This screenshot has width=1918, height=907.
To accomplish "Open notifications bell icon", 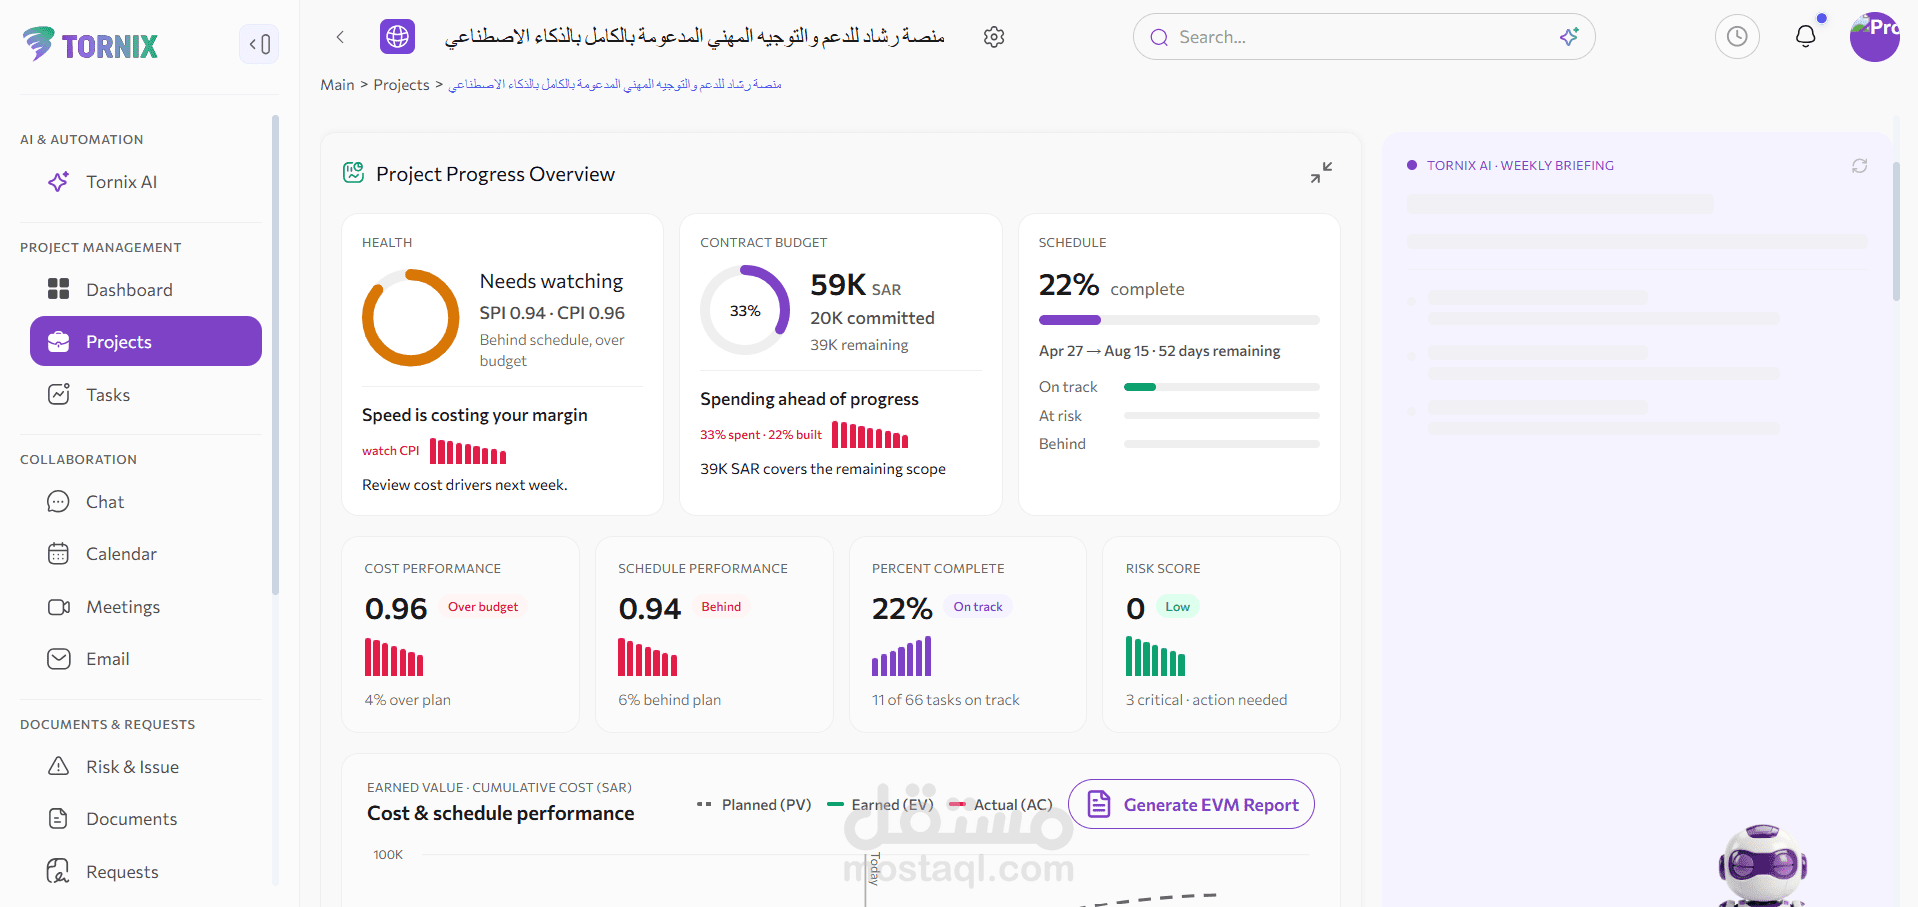I will 1806,37.
